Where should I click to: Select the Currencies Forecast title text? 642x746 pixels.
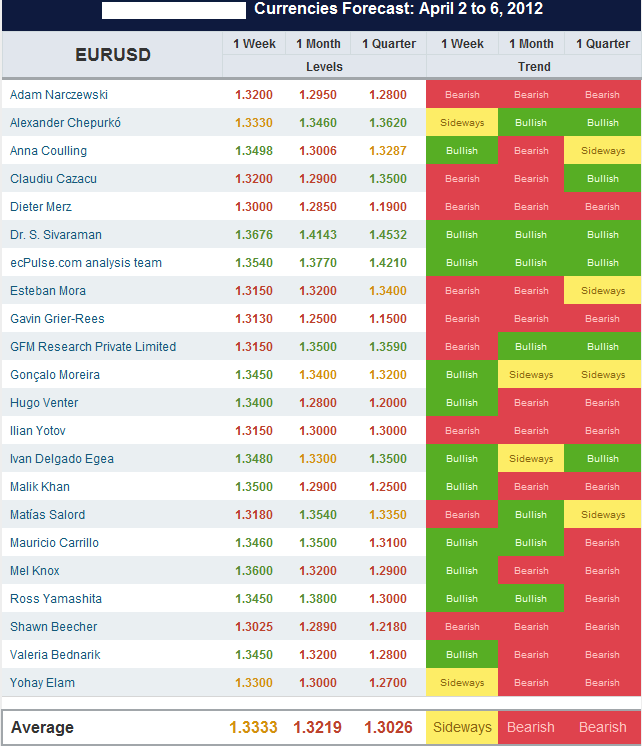(x=398, y=9)
